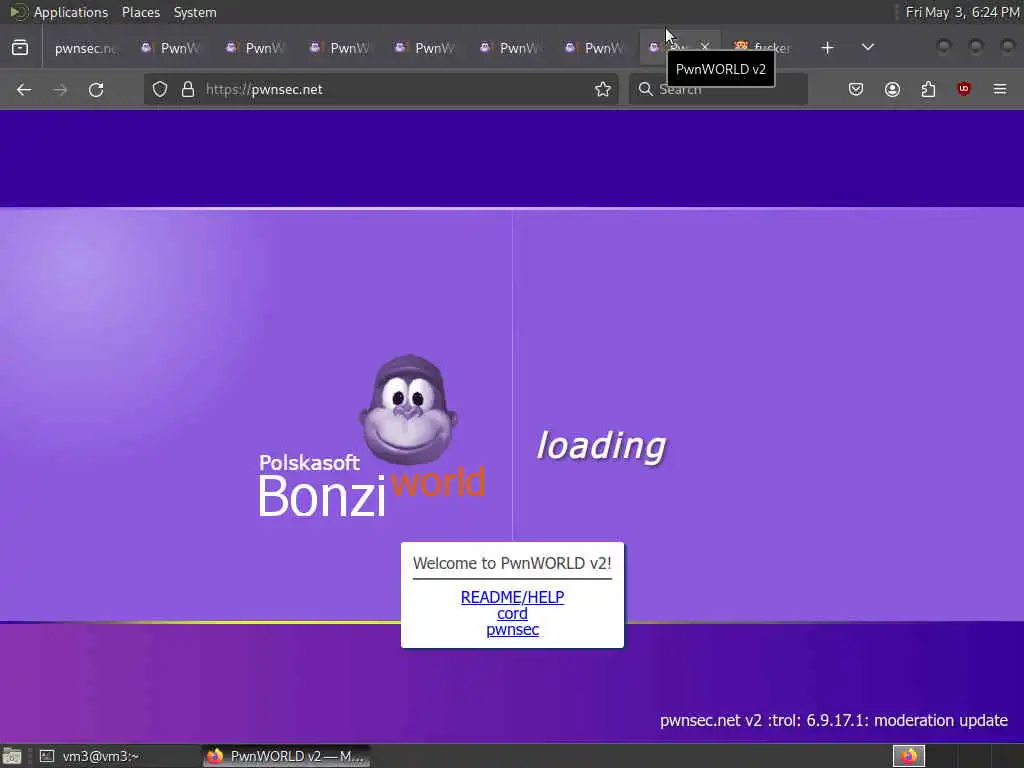Close the active PwnWORLD tab
Image resolution: width=1024 pixels, height=768 pixels.
tap(705, 47)
